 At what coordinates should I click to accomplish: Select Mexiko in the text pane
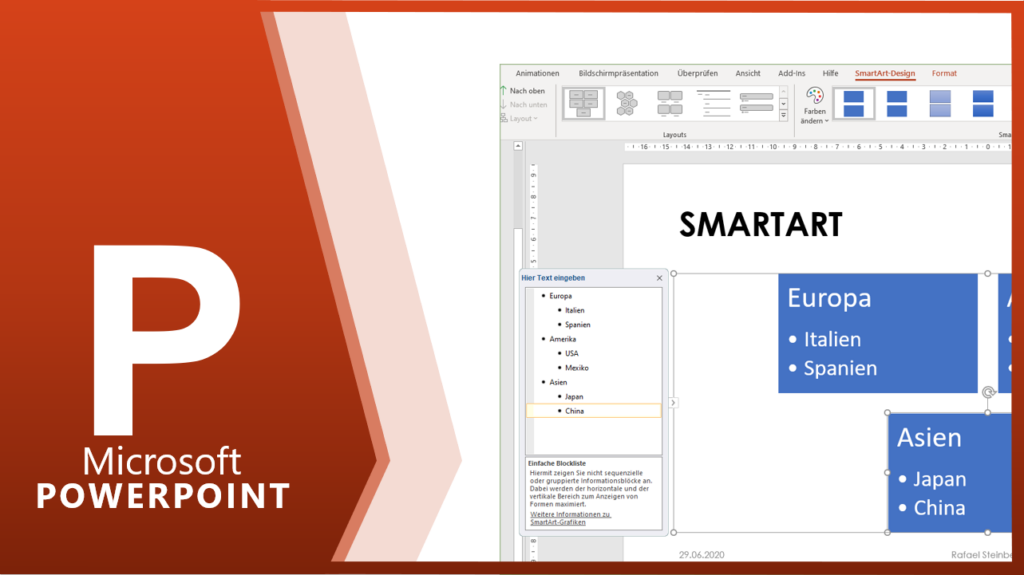point(577,368)
